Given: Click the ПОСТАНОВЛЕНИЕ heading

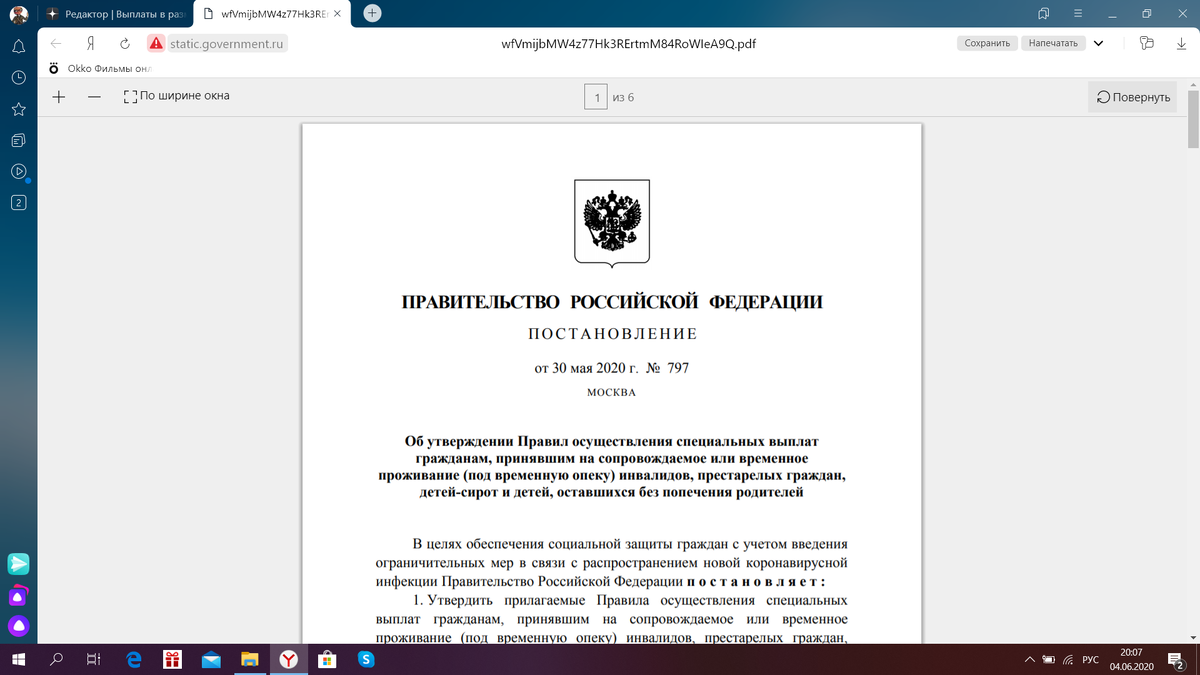Looking at the screenshot, I should click(x=612, y=333).
